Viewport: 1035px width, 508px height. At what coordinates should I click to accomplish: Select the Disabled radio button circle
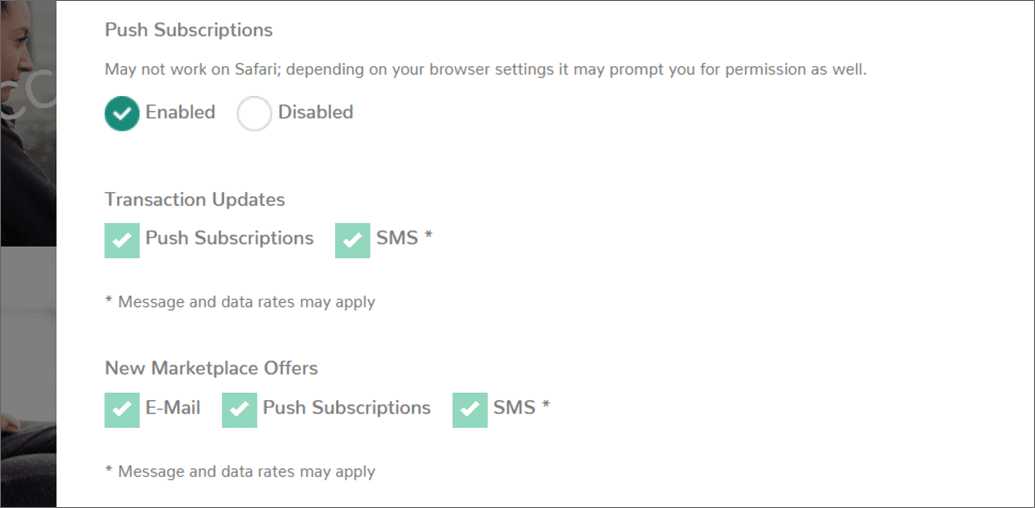(x=254, y=113)
